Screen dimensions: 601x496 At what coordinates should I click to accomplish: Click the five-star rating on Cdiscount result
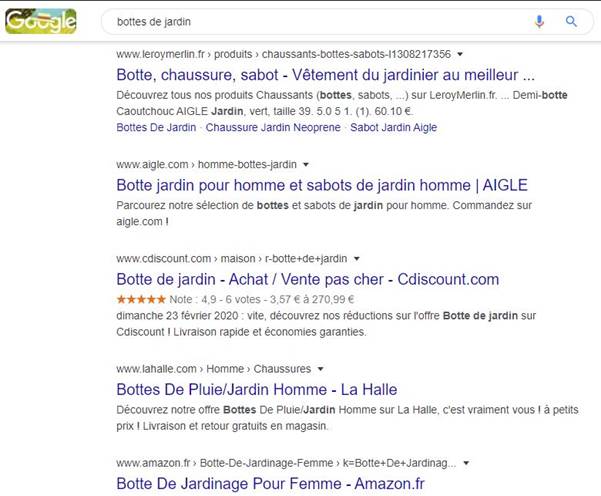click(141, 299)
